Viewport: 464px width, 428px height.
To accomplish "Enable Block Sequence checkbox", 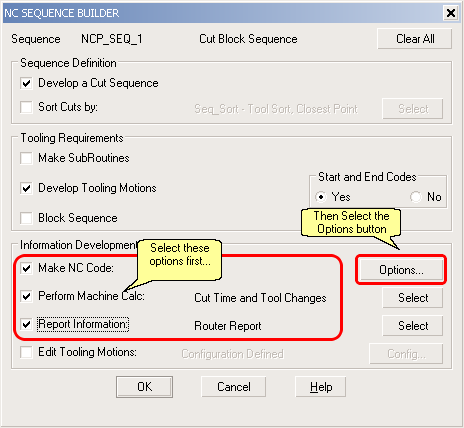I will tap(26, 218).
